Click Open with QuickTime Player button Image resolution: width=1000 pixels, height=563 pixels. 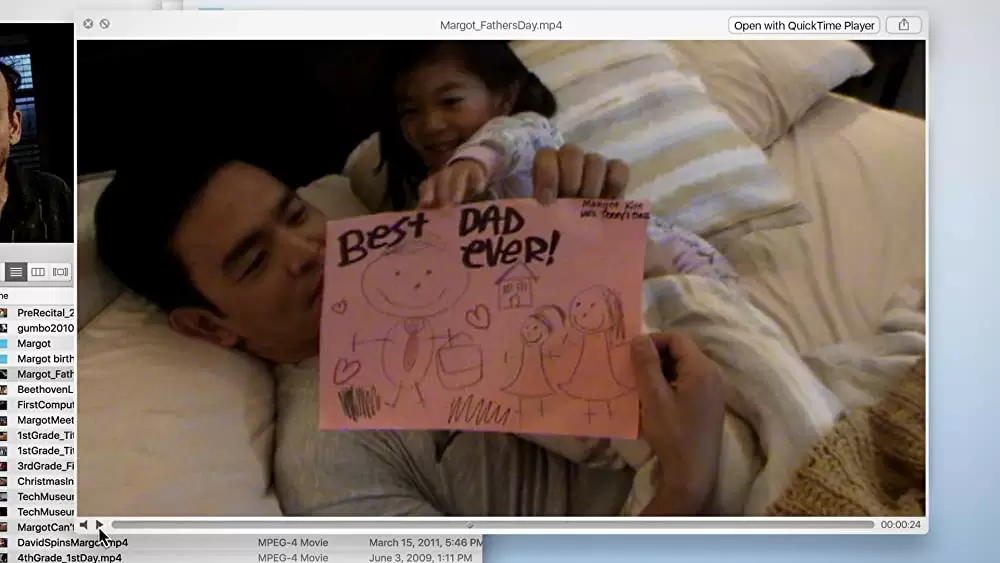coord(804,25)
